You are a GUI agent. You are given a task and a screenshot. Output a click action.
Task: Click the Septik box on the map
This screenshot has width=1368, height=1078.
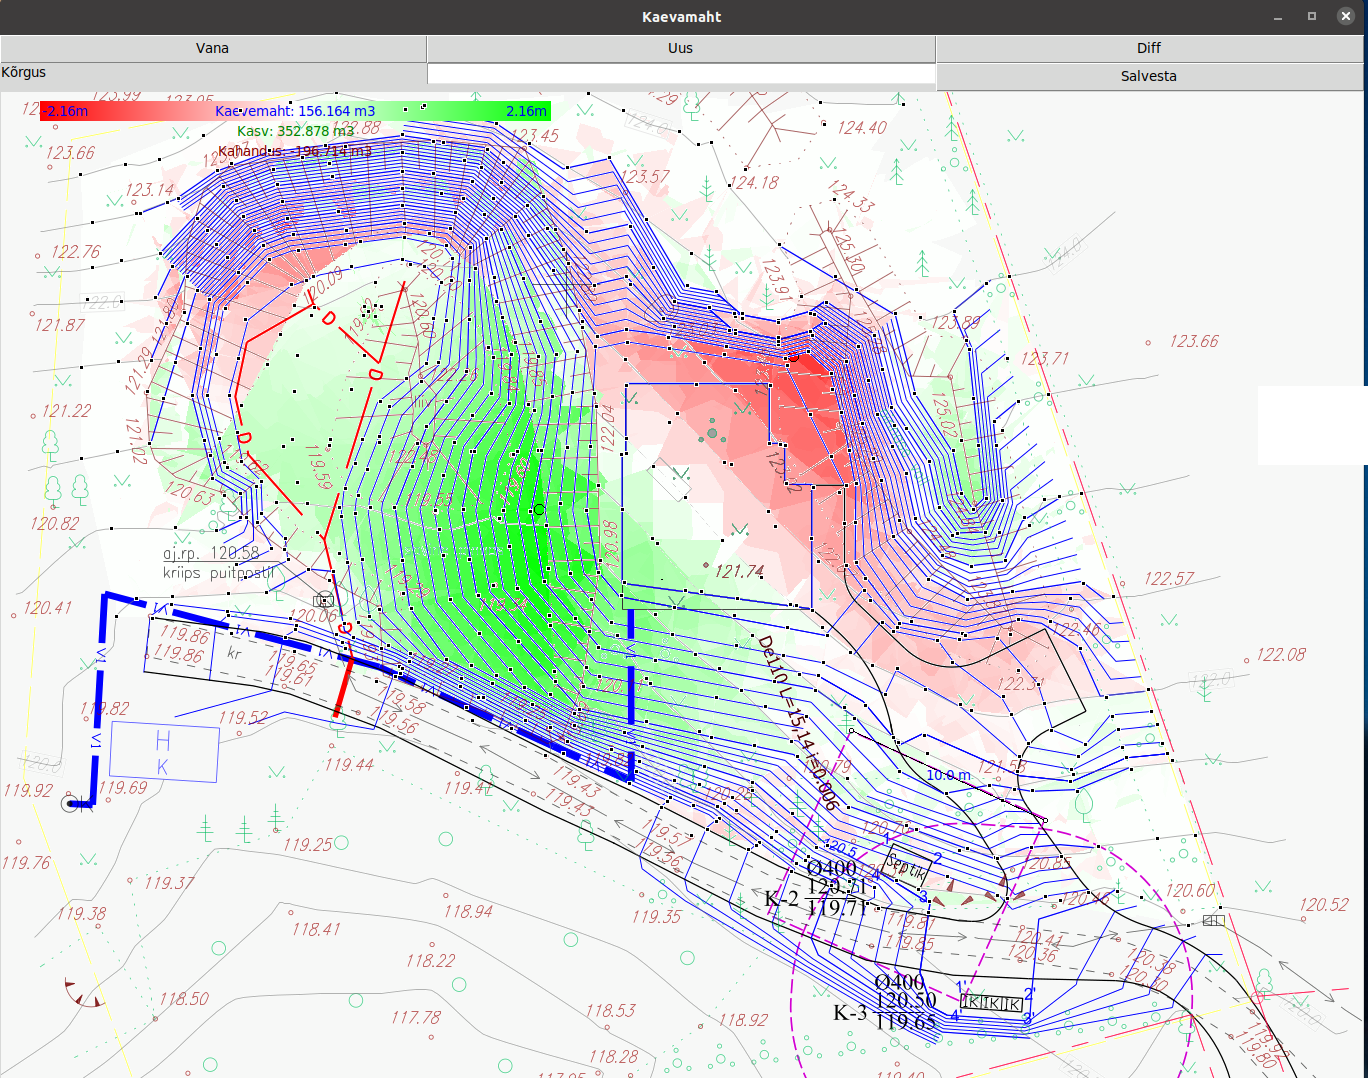[907, 868]
